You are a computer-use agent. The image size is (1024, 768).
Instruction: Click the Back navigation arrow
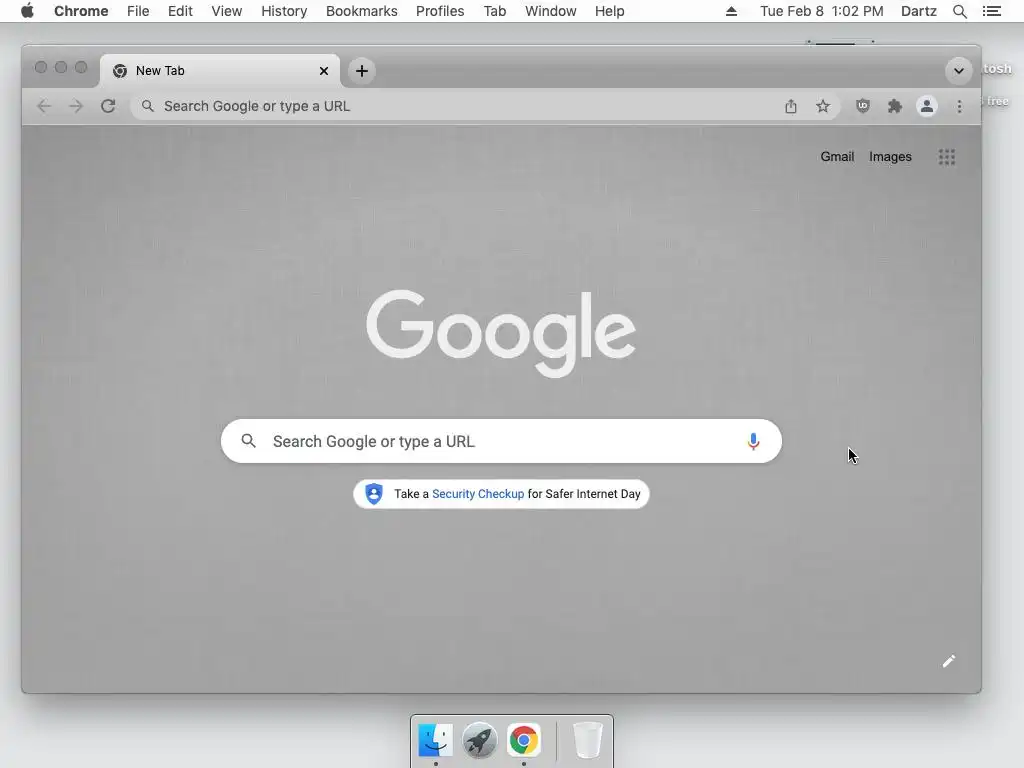tap(44, 106)
